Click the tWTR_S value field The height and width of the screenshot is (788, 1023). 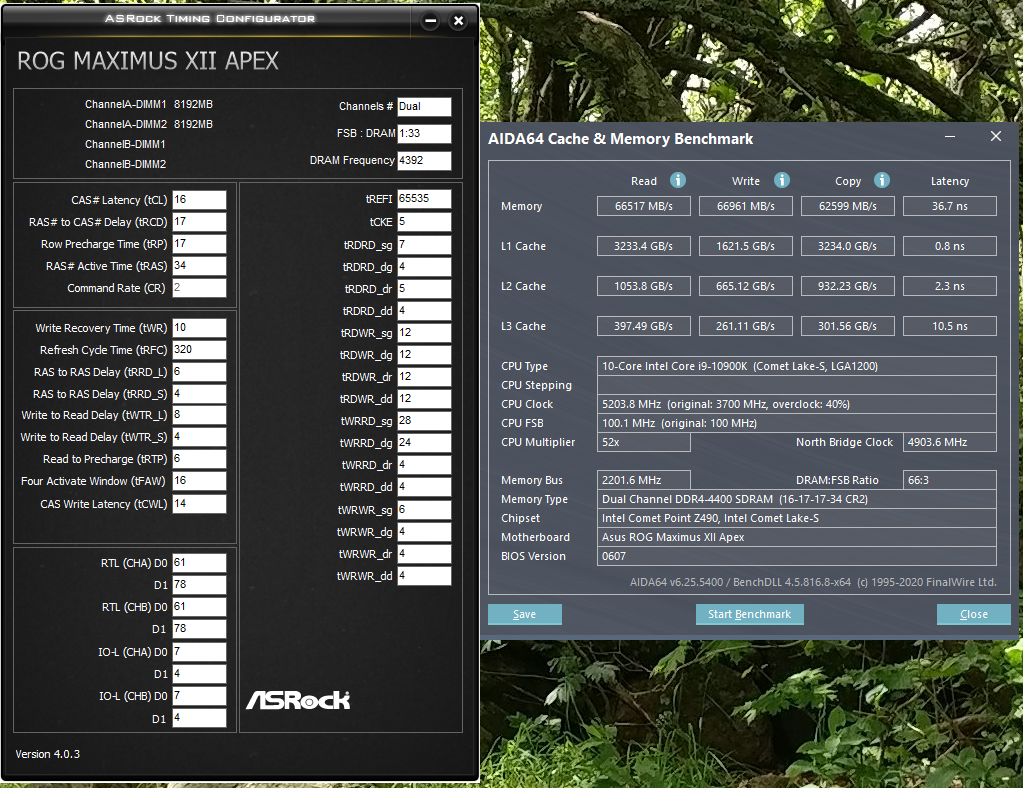[200, 436]
